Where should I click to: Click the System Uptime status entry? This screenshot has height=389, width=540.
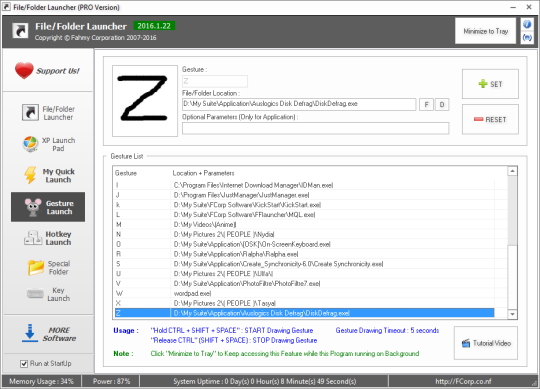(264, 381)
